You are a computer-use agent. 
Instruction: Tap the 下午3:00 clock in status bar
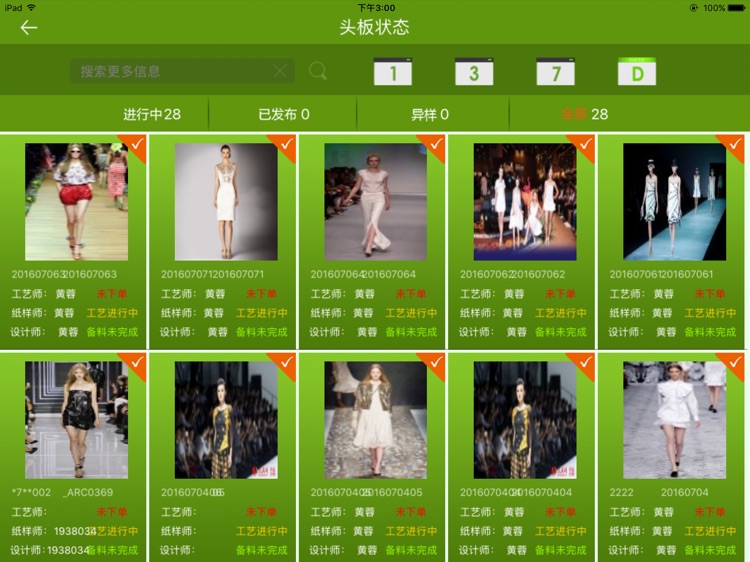pyautogui.click(x=376, y=8)
